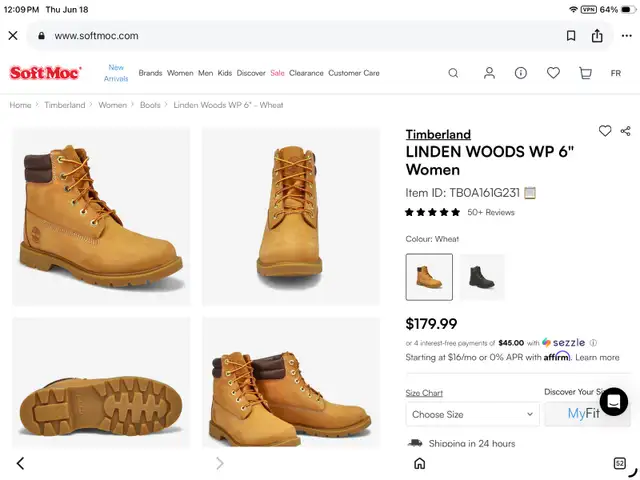Tap the shipping truck icon
The height and width of the screenshot is (480, 640).
415,443
